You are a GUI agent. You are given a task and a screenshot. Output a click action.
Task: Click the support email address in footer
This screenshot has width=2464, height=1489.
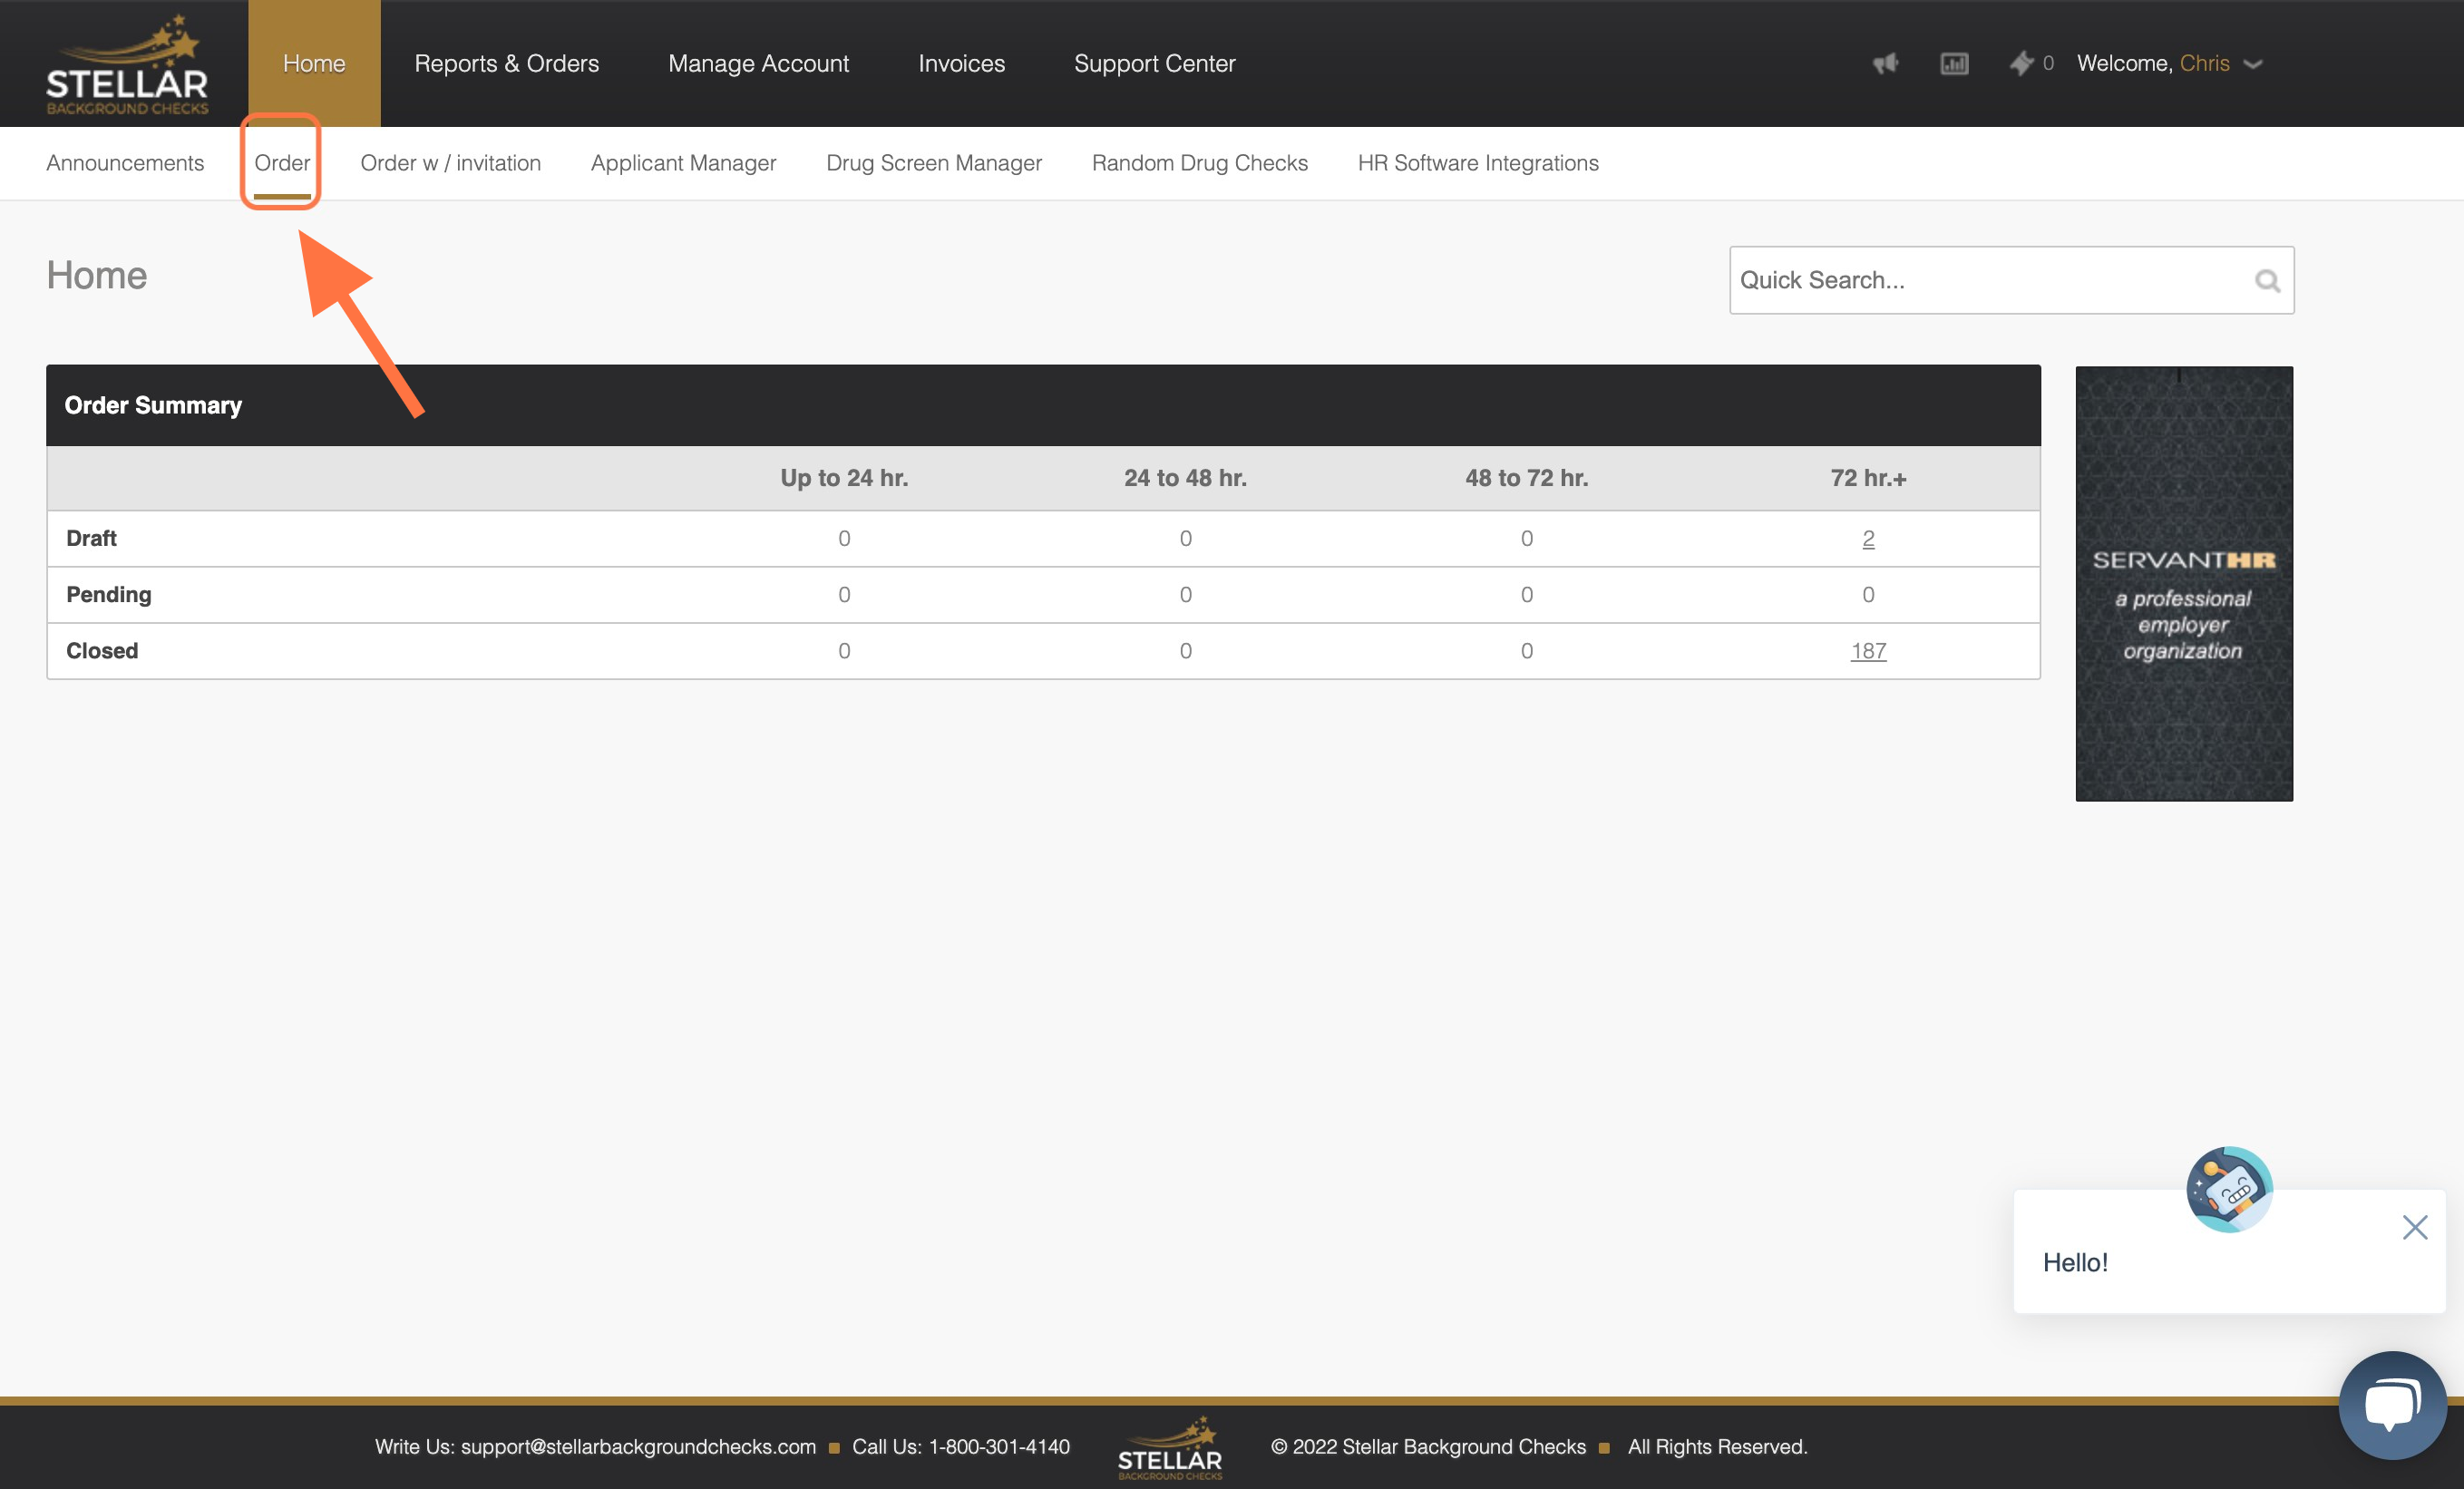pyautogui.click(x=638, y=1447)
